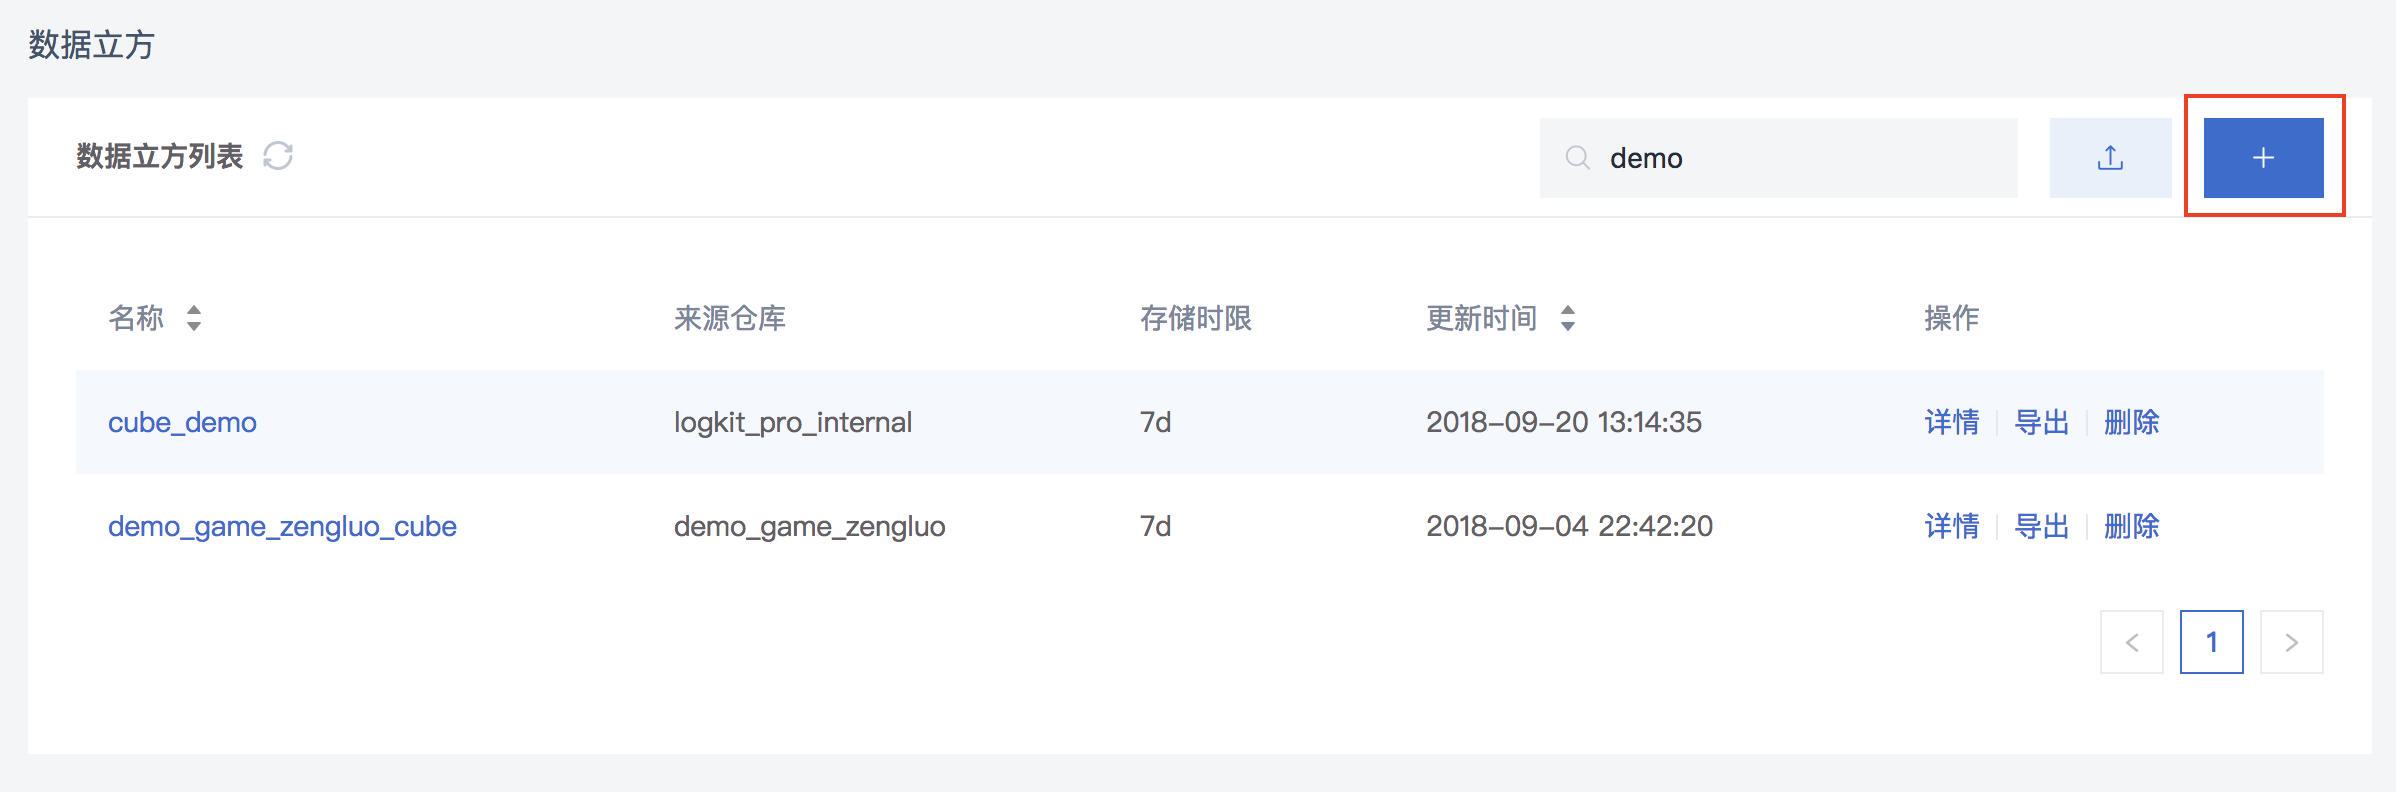Click 详情 for cube_demo row
Image resolution: width=2396 pixels, height=792 pixels.
[1952, 422]
